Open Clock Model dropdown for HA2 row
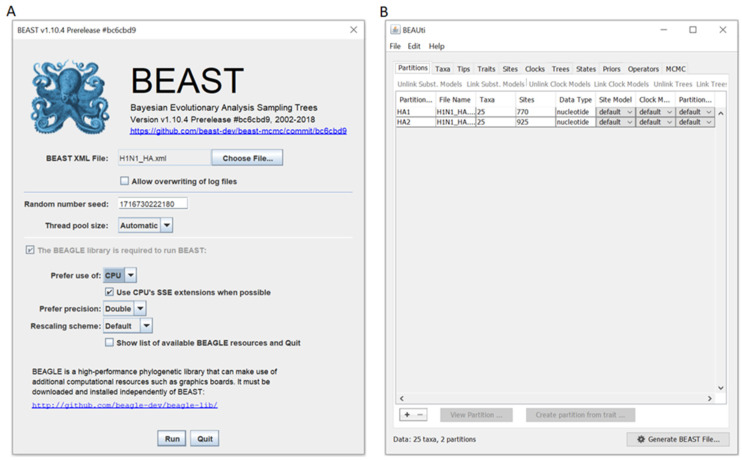 tap(655, 122)
